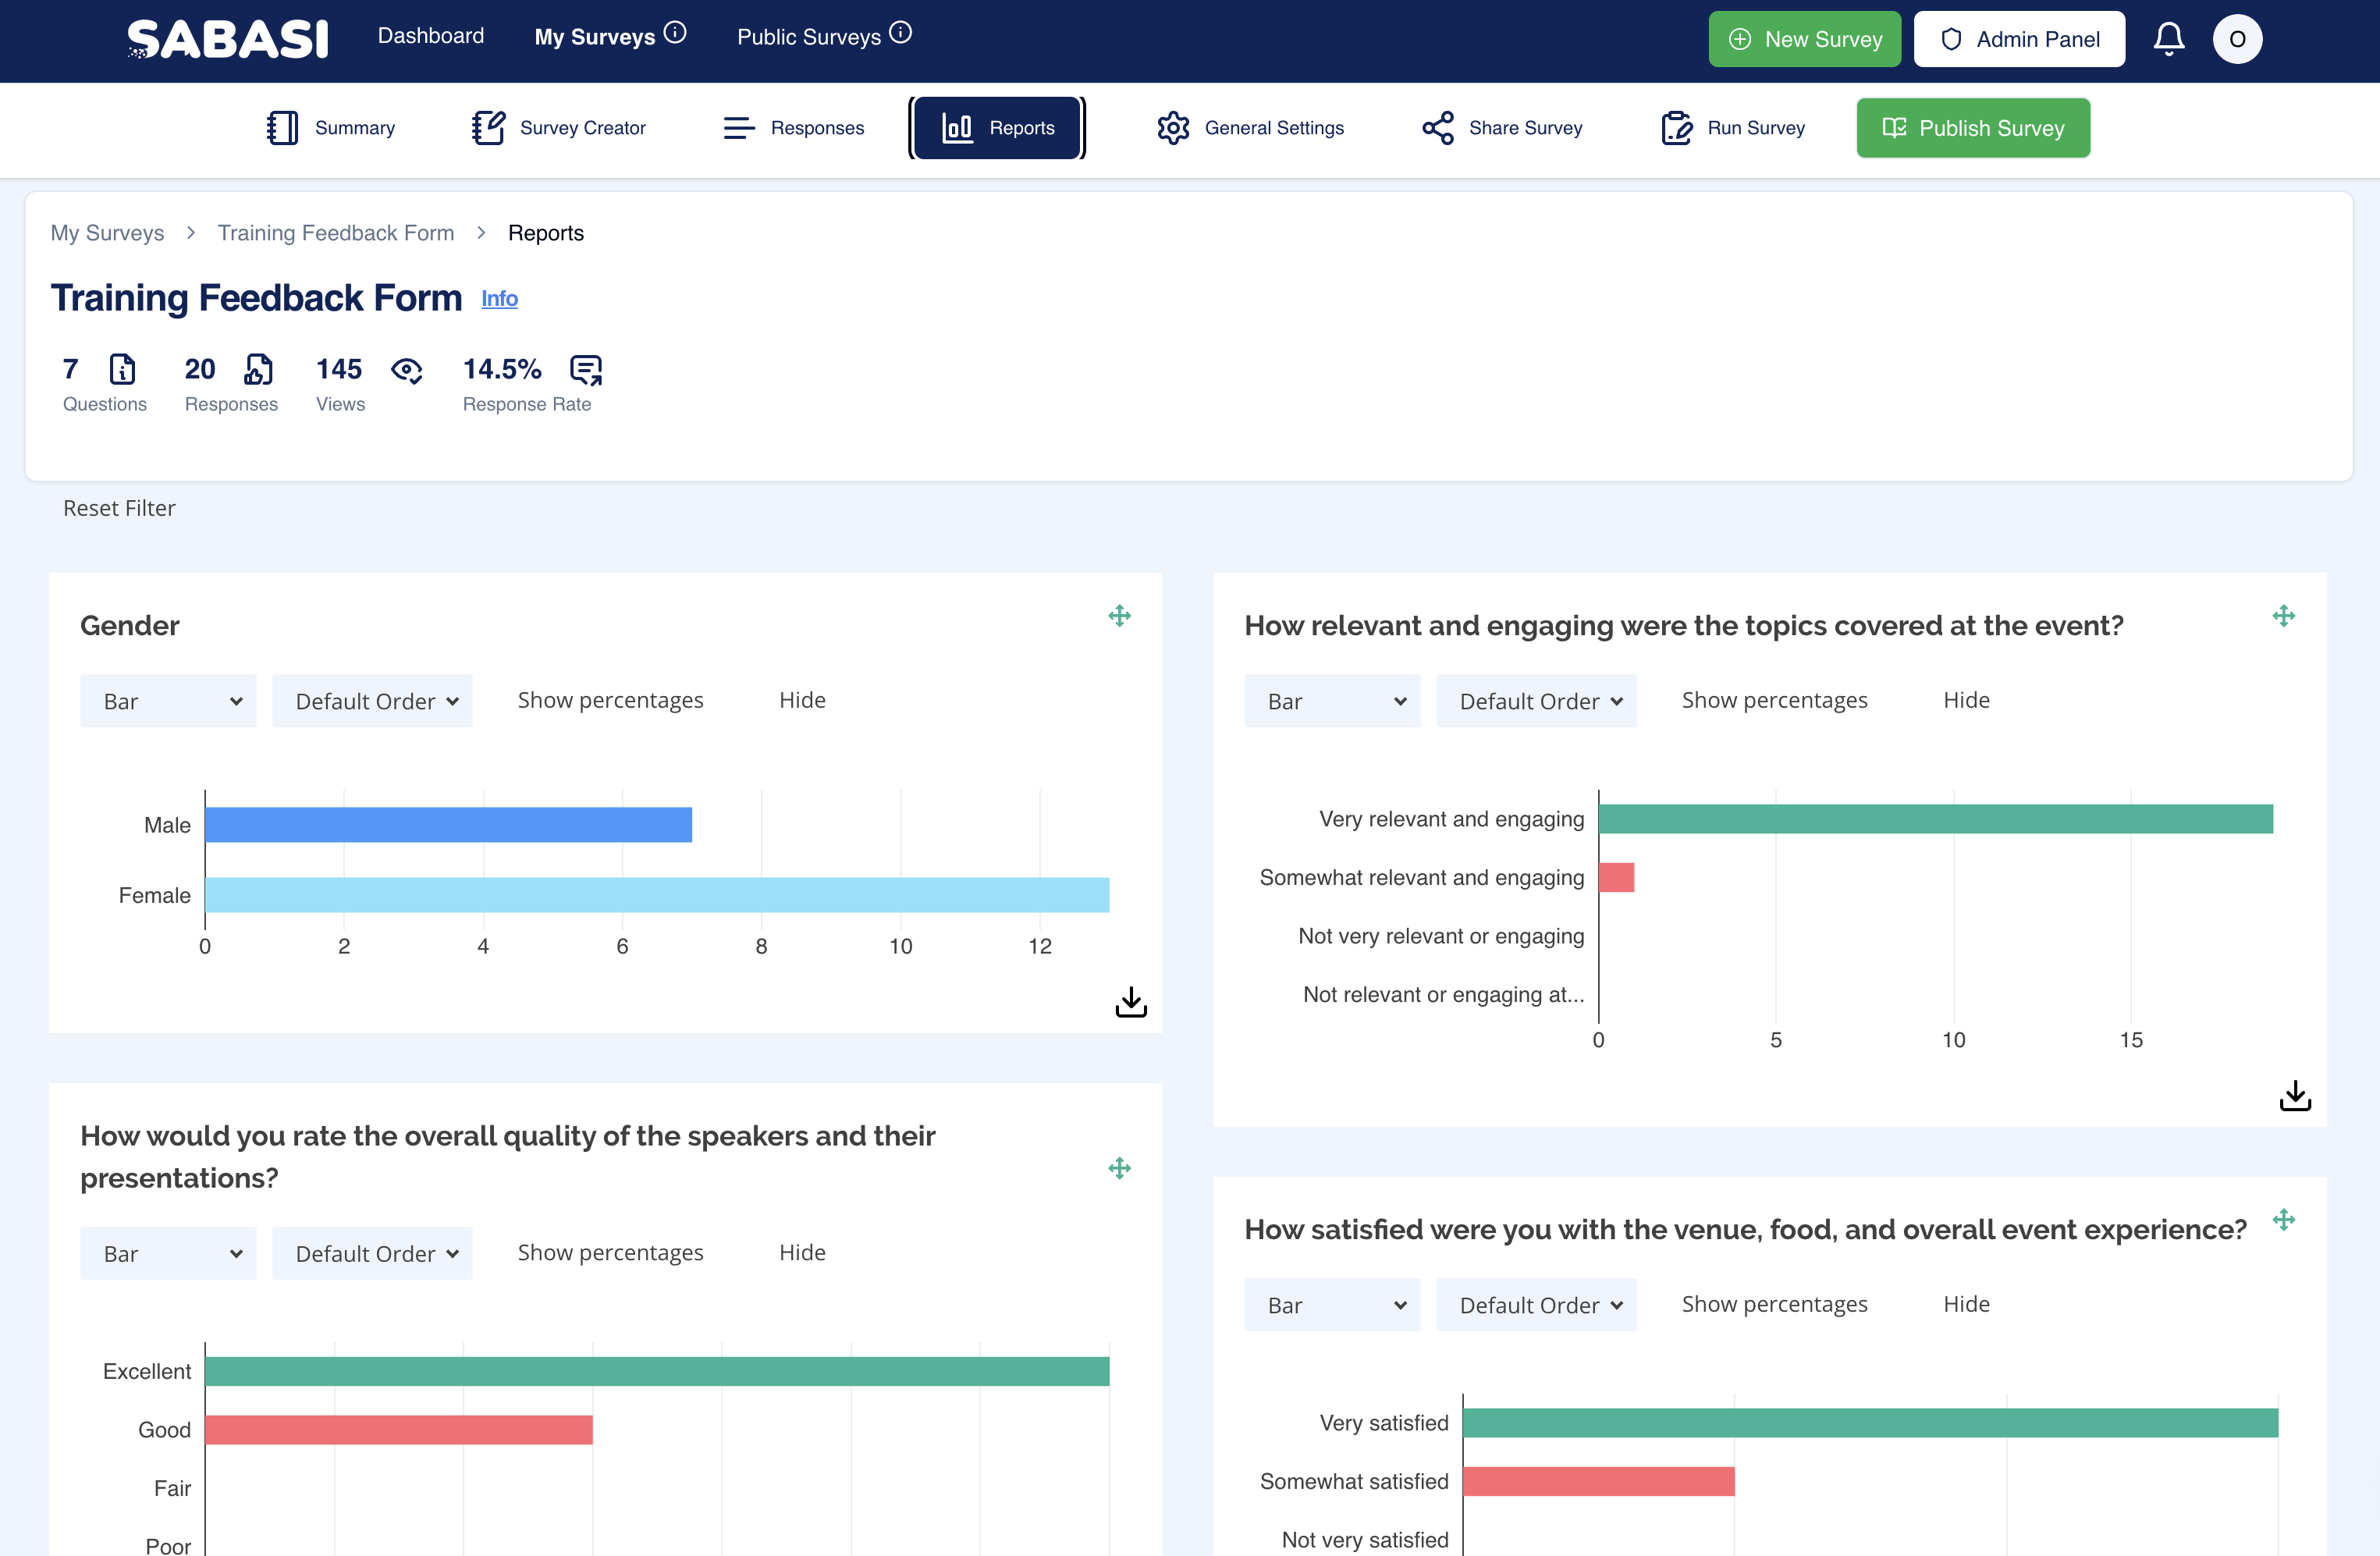
Task: Download the Gender chart
Action: pos(1131,1002)
